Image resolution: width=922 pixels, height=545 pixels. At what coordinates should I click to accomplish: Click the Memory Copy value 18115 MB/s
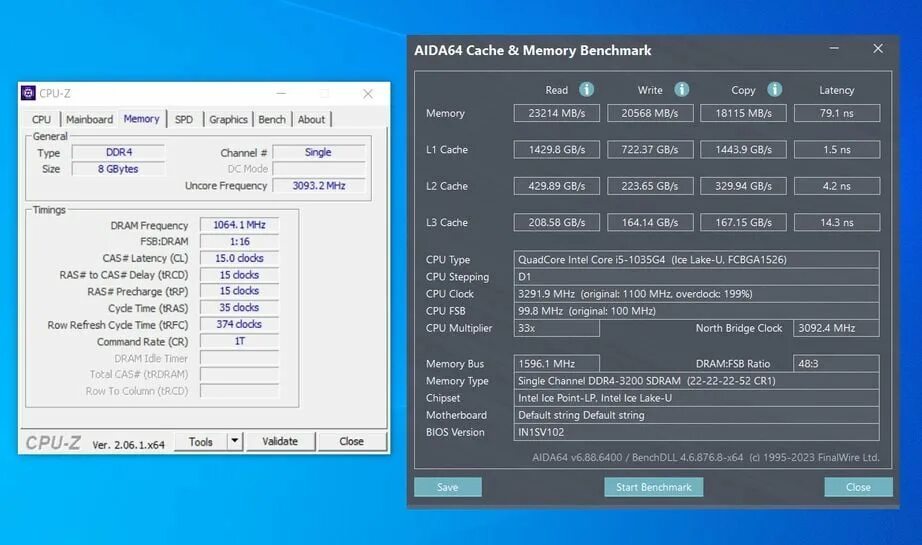[x=743, y=113]
